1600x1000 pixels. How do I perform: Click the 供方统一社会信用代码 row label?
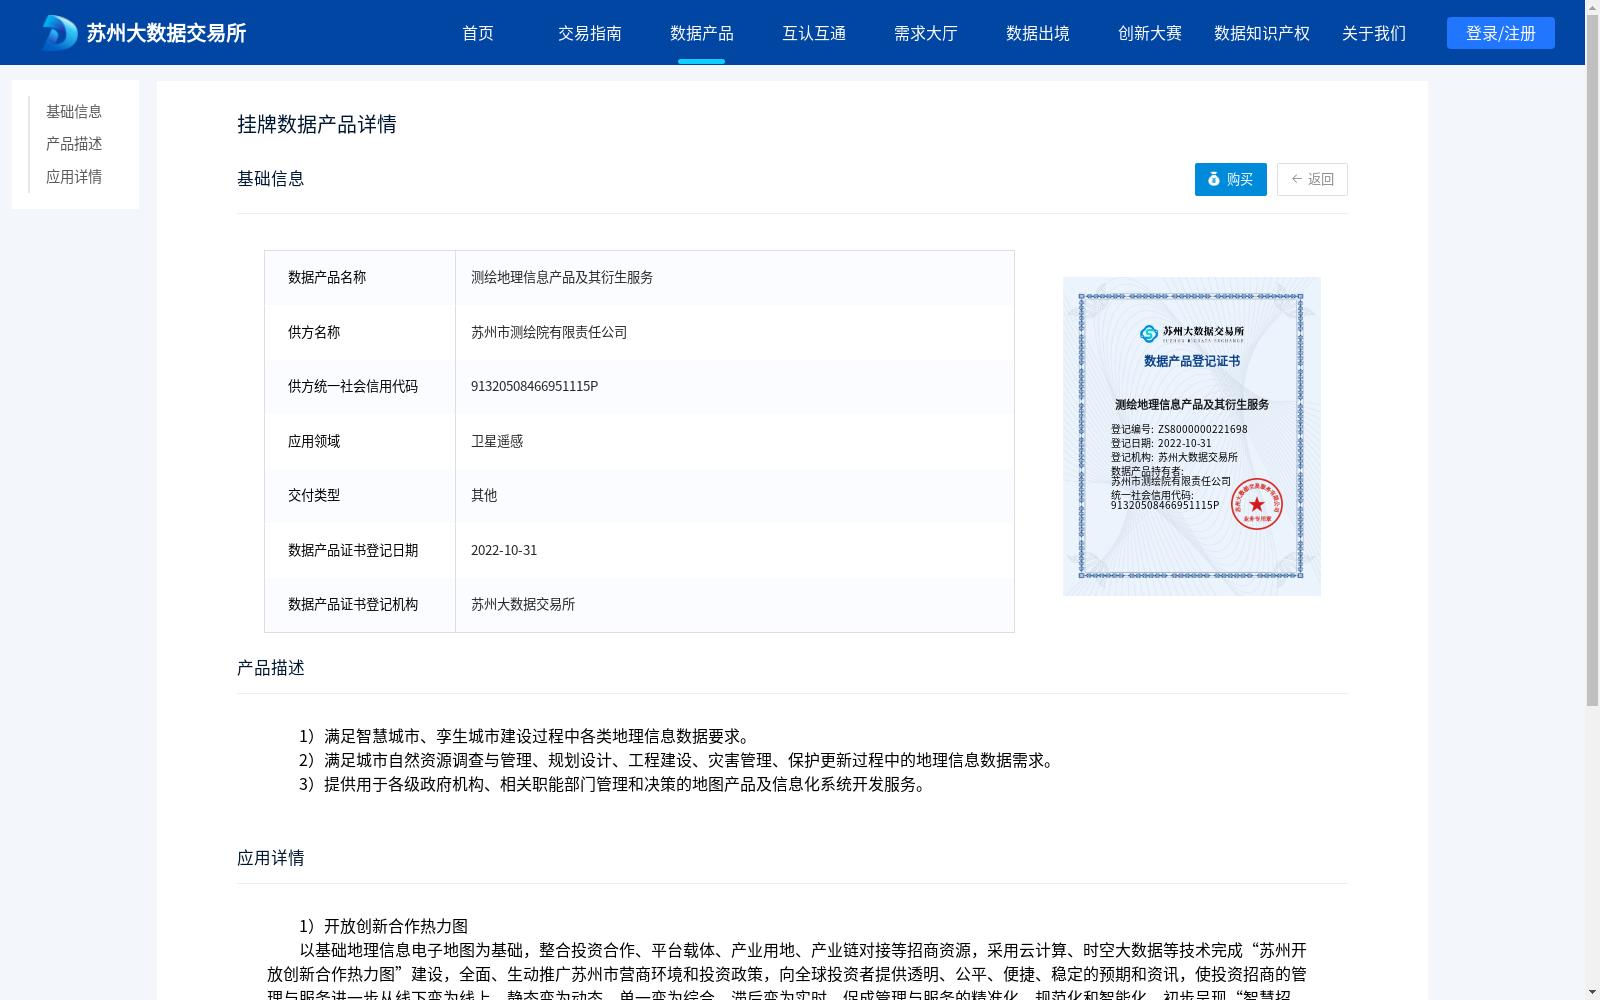pos(353,386)
